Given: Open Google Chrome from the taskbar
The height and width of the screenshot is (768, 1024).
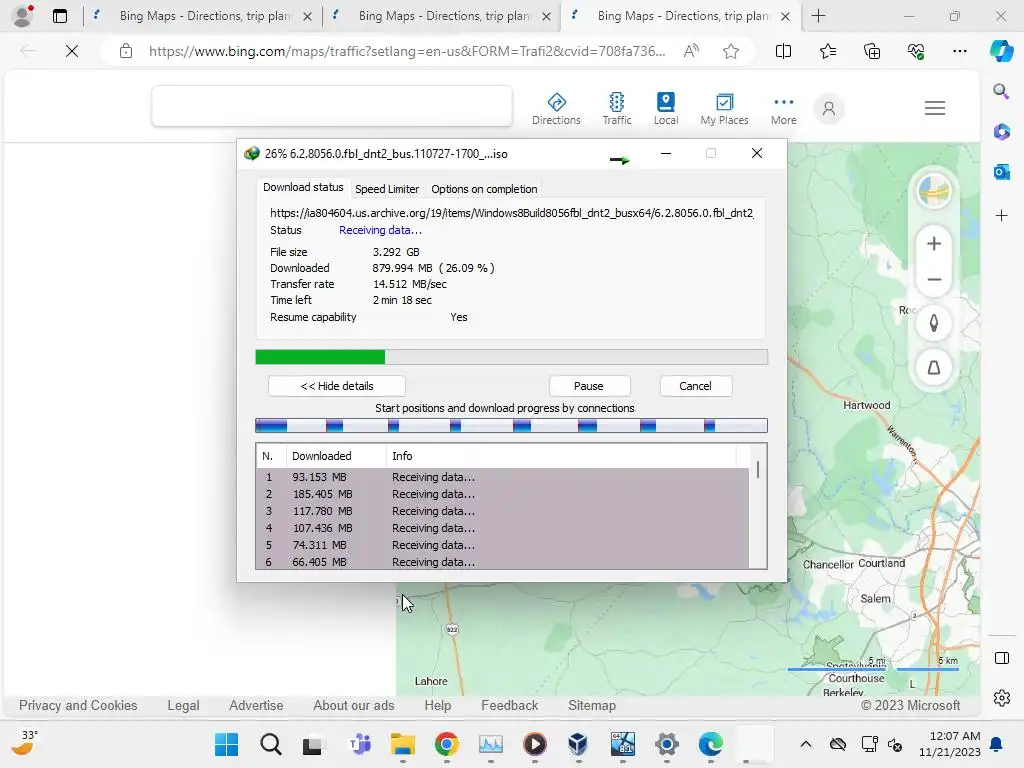Looking at the screenshot, I should 447,744.
